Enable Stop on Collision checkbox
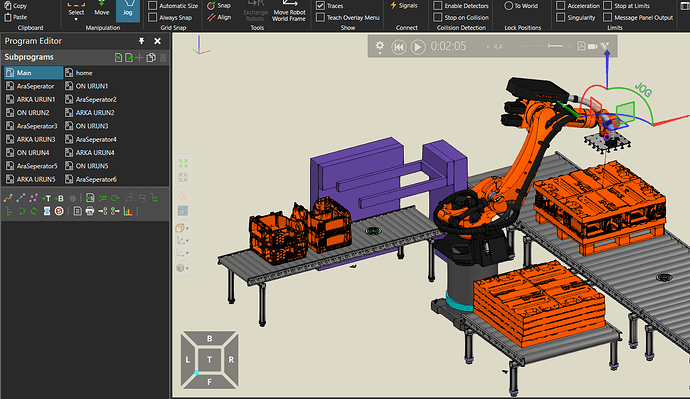Image resolution: width=690 pixels, height=399 pixels. click(x=437, y=18)
